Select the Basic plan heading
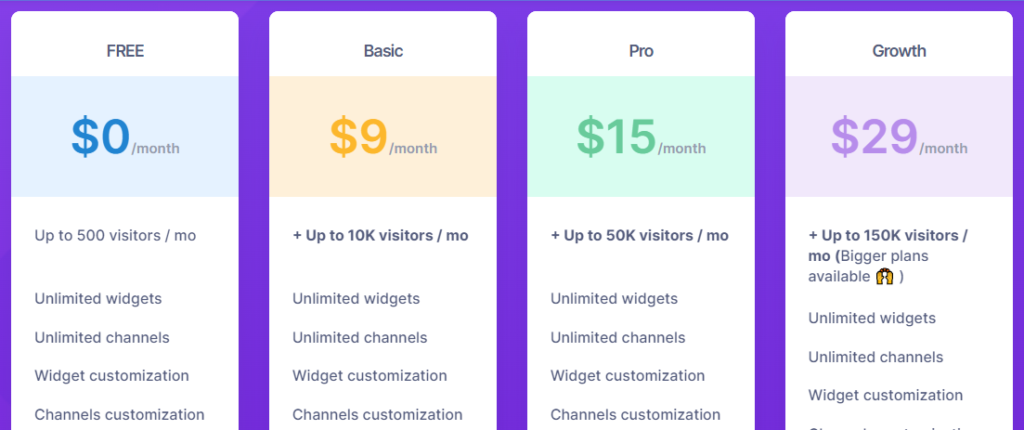The height and width of the screenshot is (430, 1024). [x=383, y=51]
